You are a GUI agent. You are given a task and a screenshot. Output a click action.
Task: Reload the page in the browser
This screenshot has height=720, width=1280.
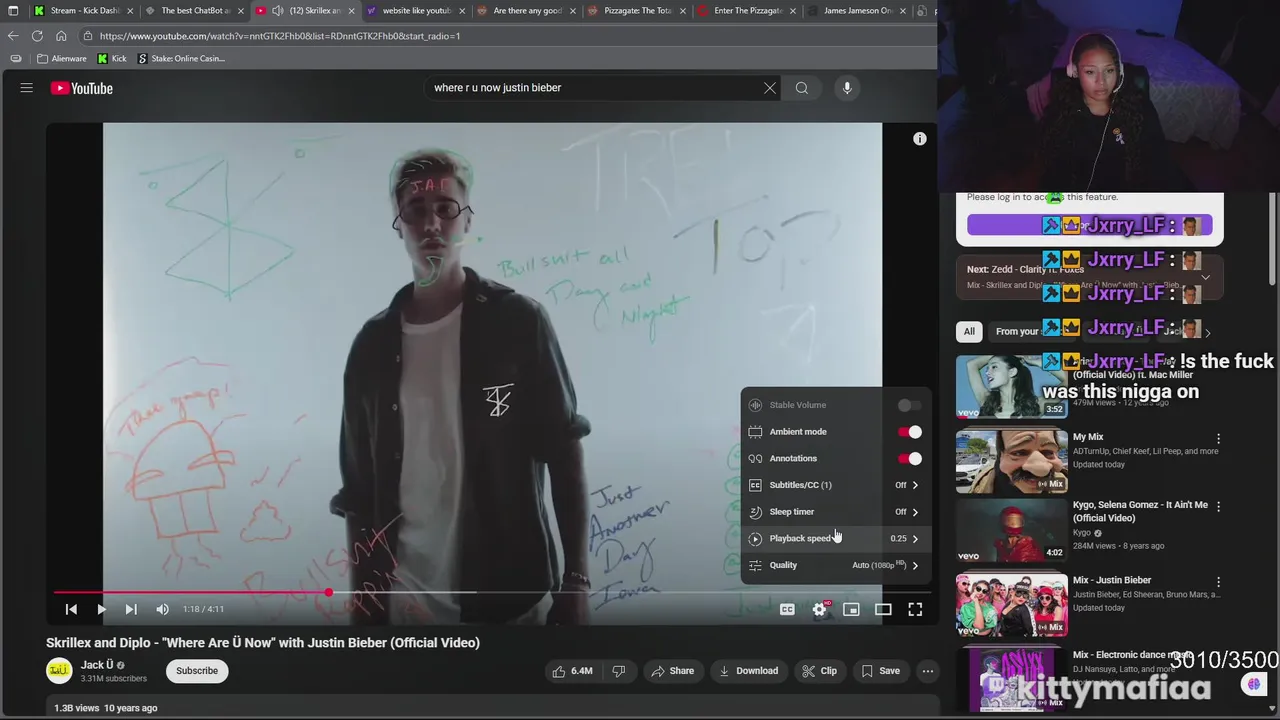[37, 36]
